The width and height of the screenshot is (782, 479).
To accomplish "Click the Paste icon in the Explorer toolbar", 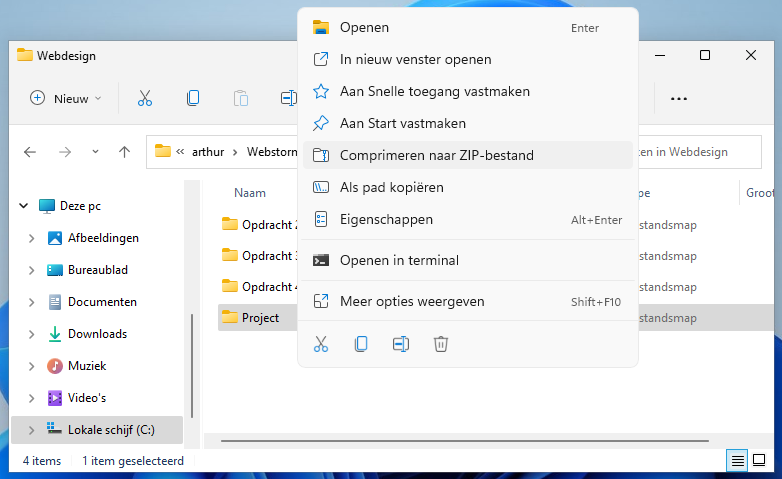I will pyautogui.click(x=241, y=98).
